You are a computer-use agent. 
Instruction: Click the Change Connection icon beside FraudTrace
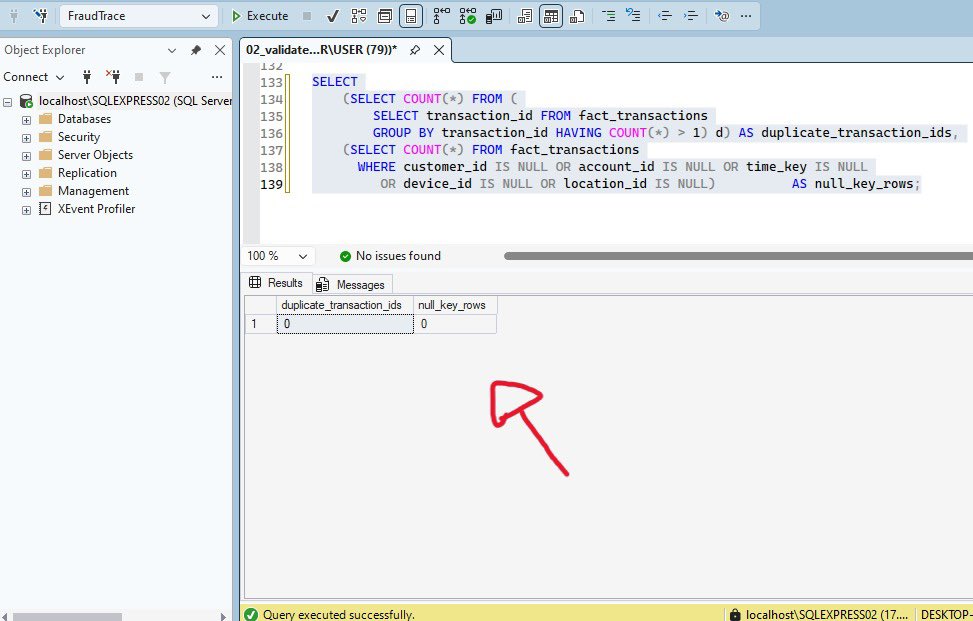point(41,16)
